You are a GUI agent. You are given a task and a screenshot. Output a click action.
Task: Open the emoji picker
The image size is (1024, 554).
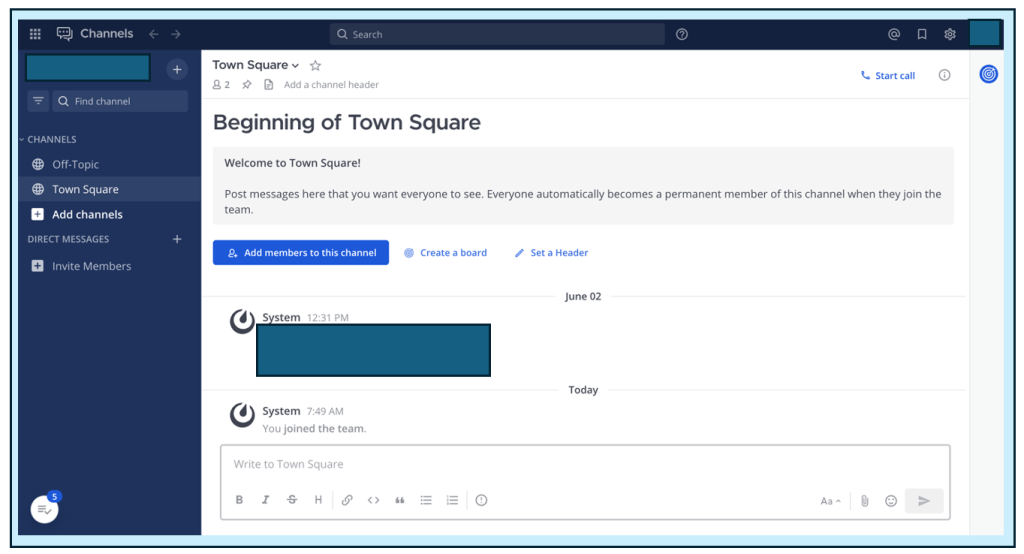[x=891, y=501]
